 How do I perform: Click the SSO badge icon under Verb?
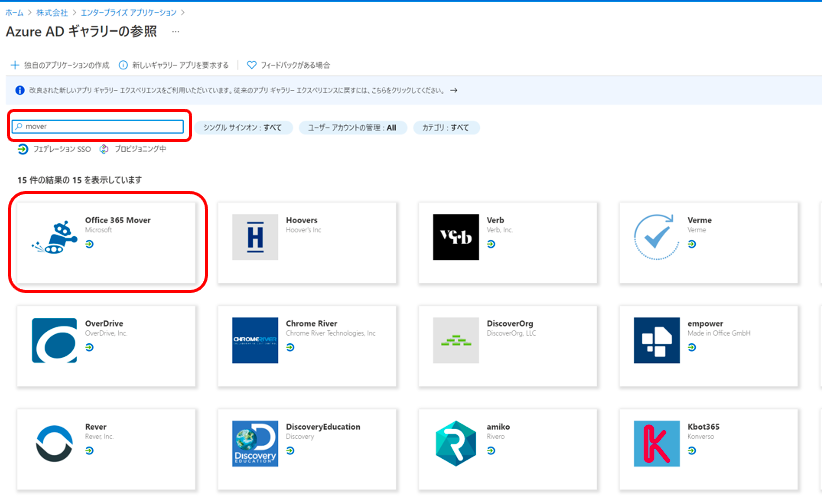(x=491, y=244)
